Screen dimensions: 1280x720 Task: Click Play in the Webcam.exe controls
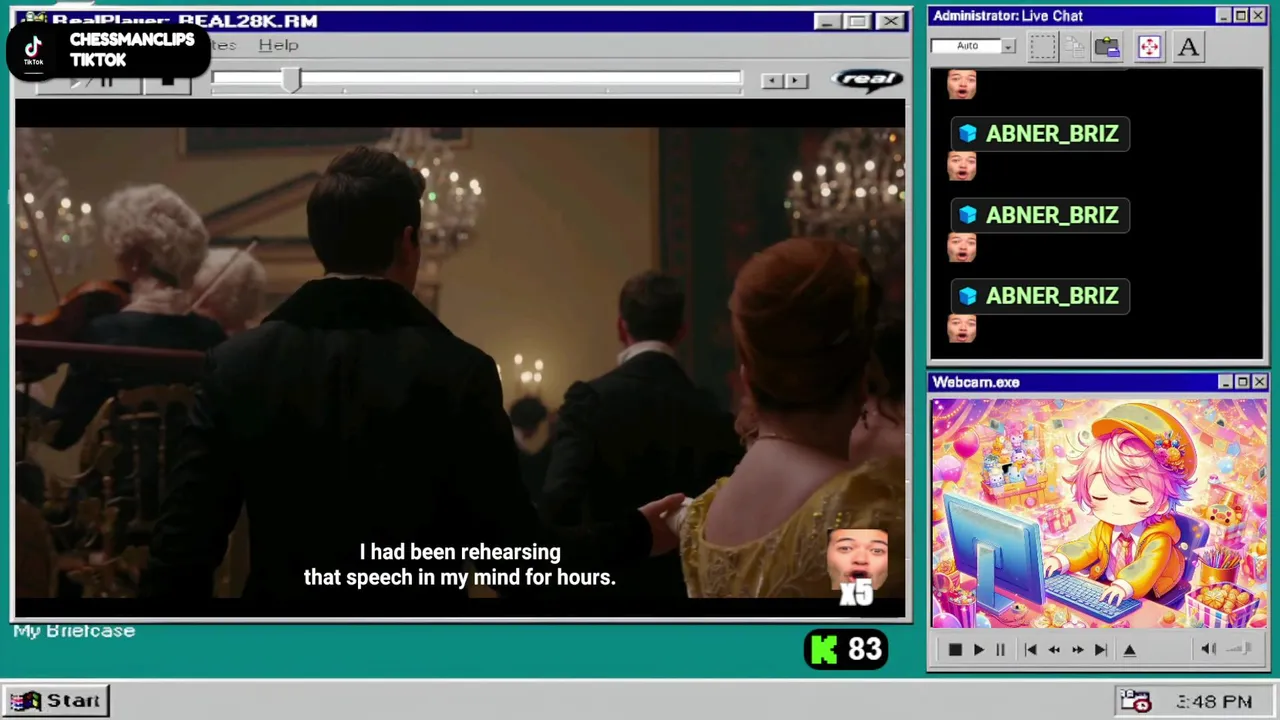click(979, 650)
